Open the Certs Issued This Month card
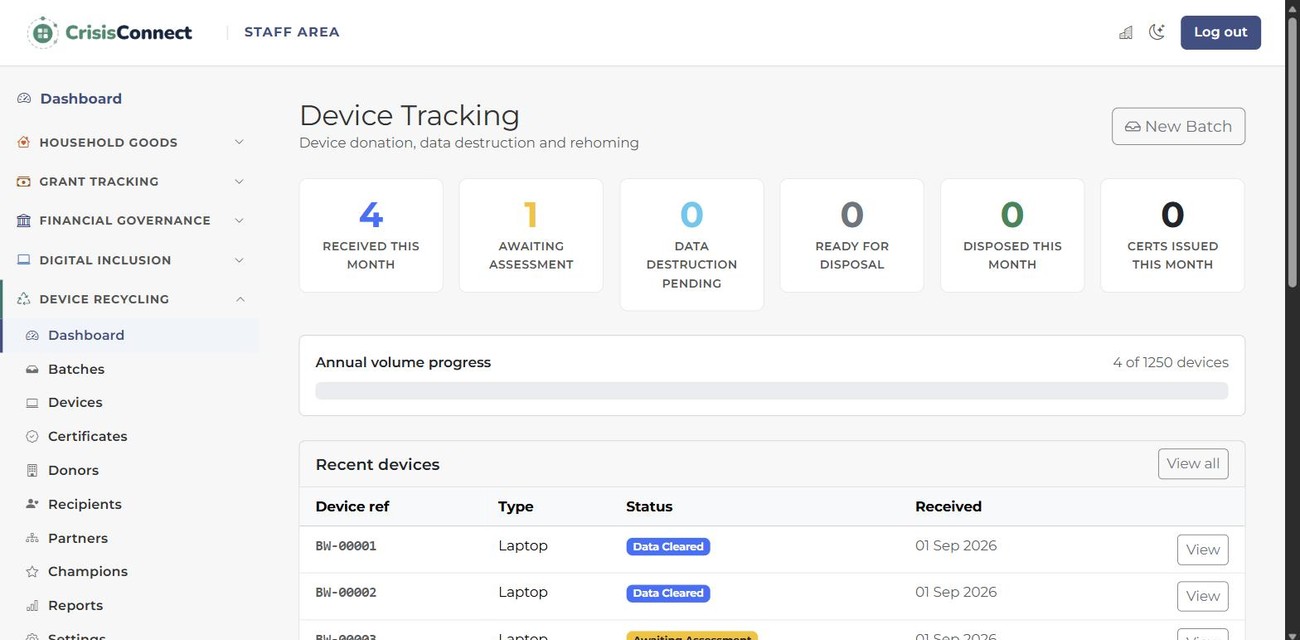This screenshot has height=640, width=1300. pos(1173,235)
